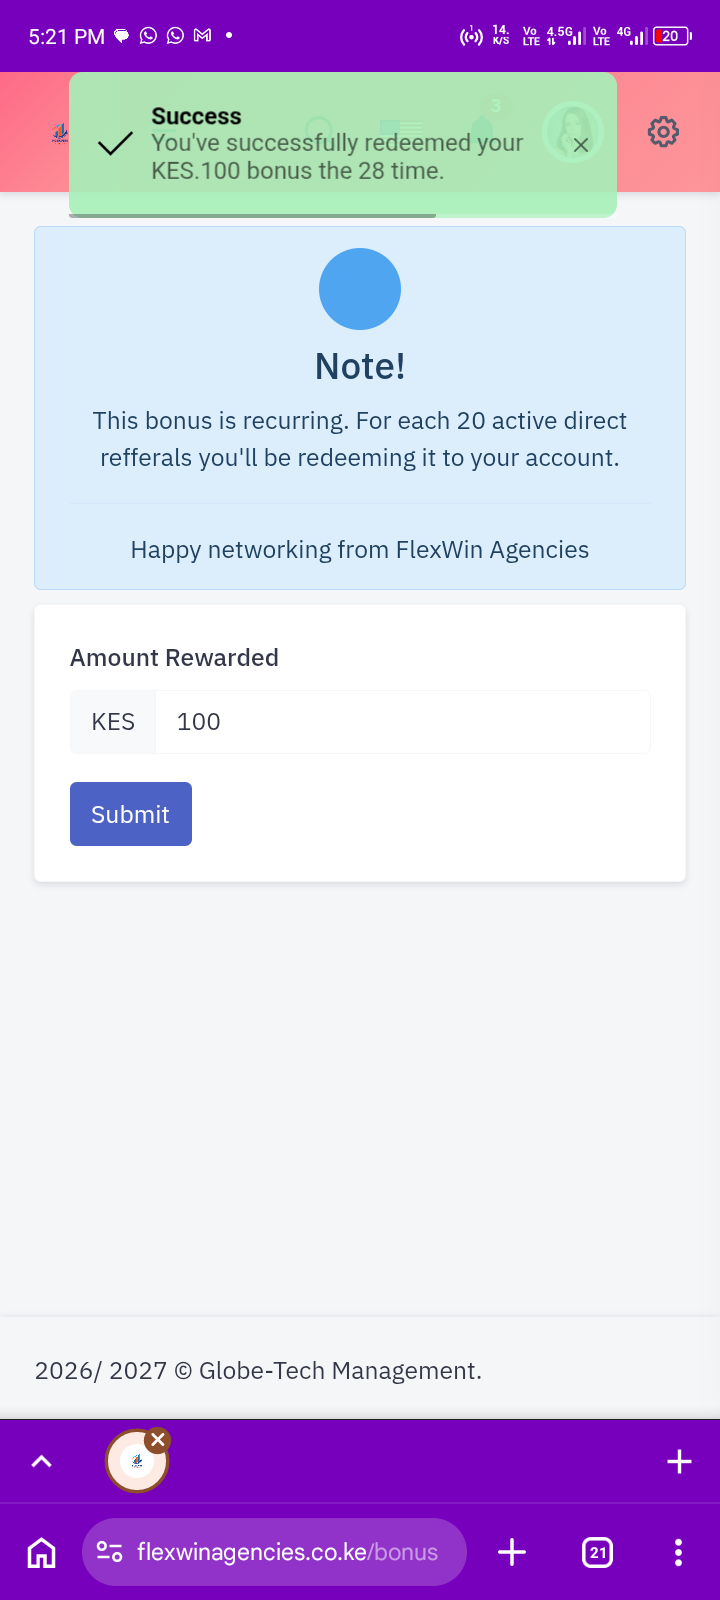Dismiss the Success notification toast
Screen dimensions: 720x1600
pyautogui.click(x=581, y=145)
